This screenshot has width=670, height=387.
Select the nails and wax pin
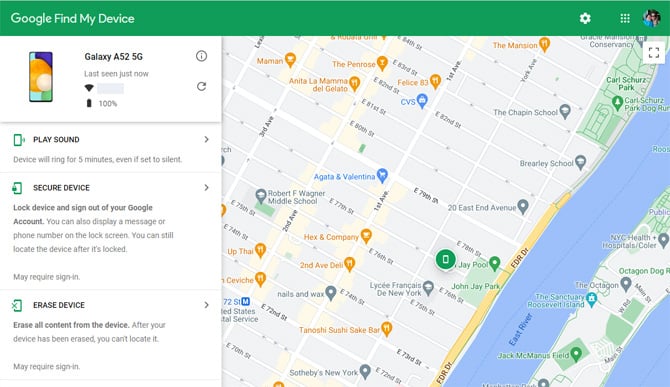pos(330,293)
